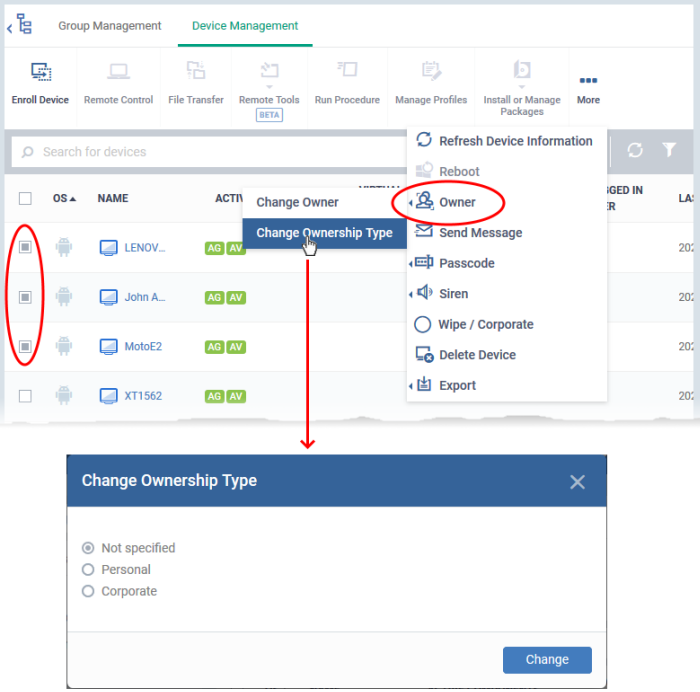Click the AG badge in MotoE2 row

tap(214, 347)
